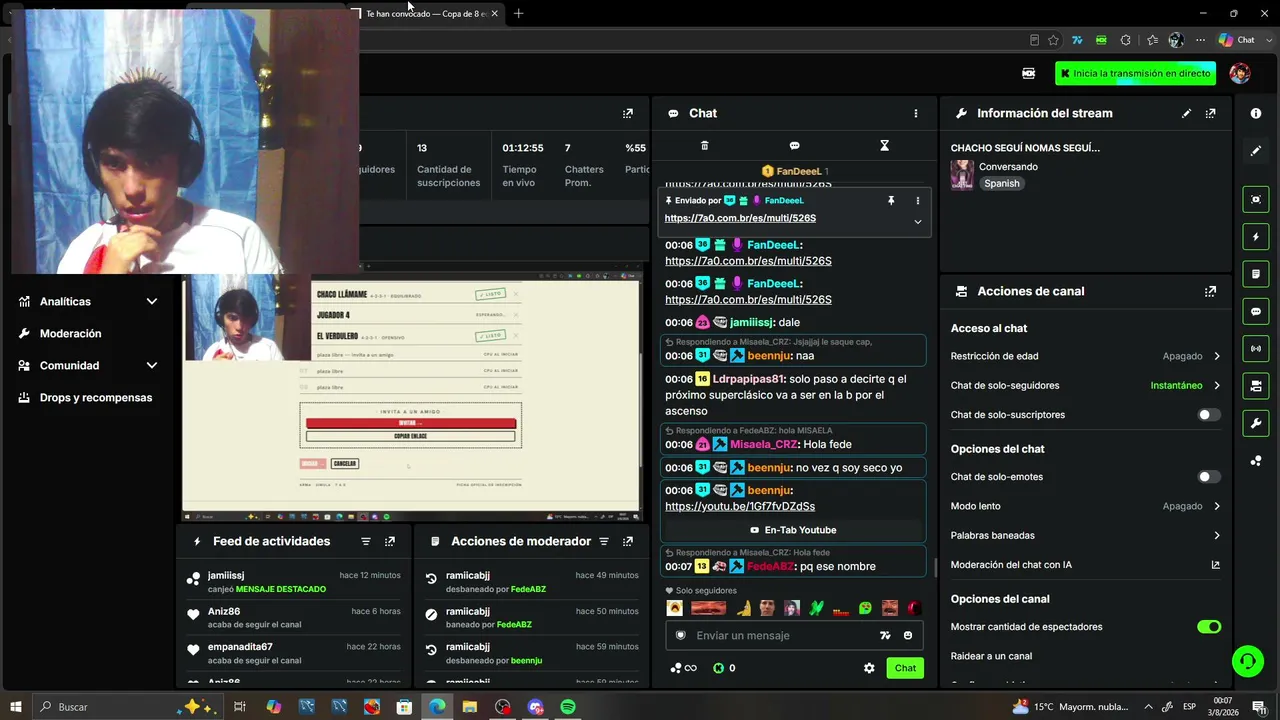Click the wrench icon in right sidebar
The height and width of the screenshot is (720, 1280).
pos(1256,424)
